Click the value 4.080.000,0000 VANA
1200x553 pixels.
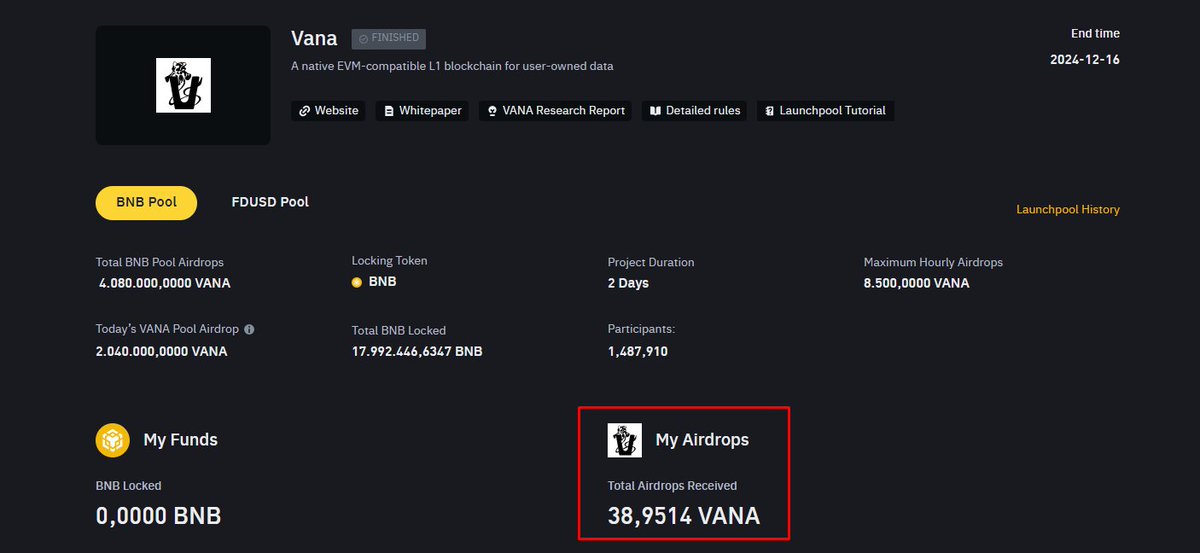coord(165,283)
